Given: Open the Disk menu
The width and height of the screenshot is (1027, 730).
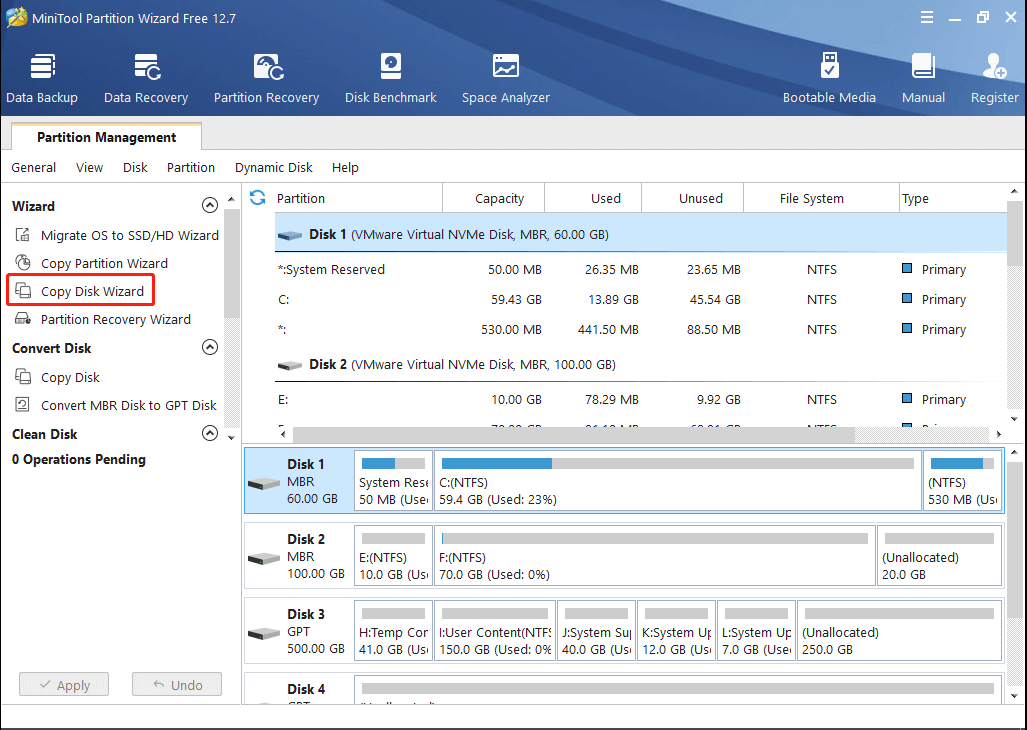Looking at the screenshot, I should [135, 168].
